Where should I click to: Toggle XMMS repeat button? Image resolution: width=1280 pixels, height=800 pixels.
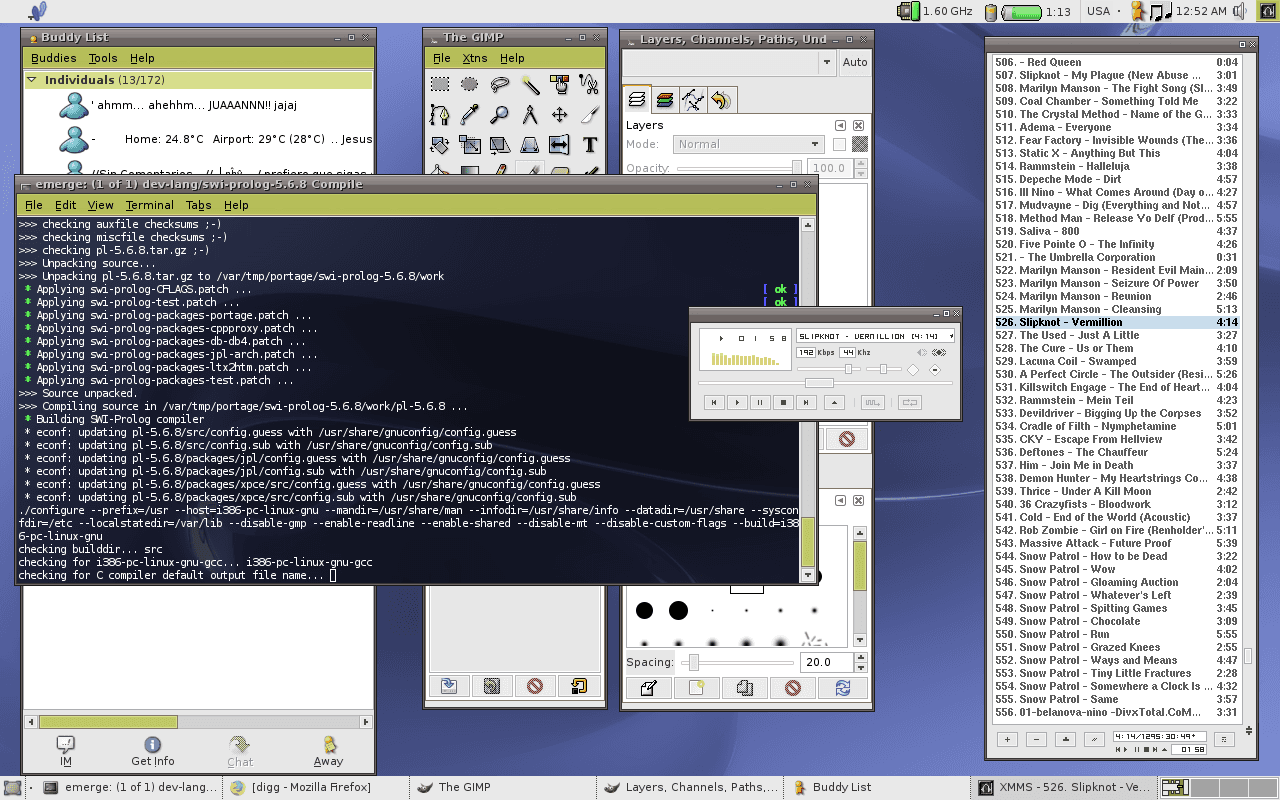pos(909,402)
